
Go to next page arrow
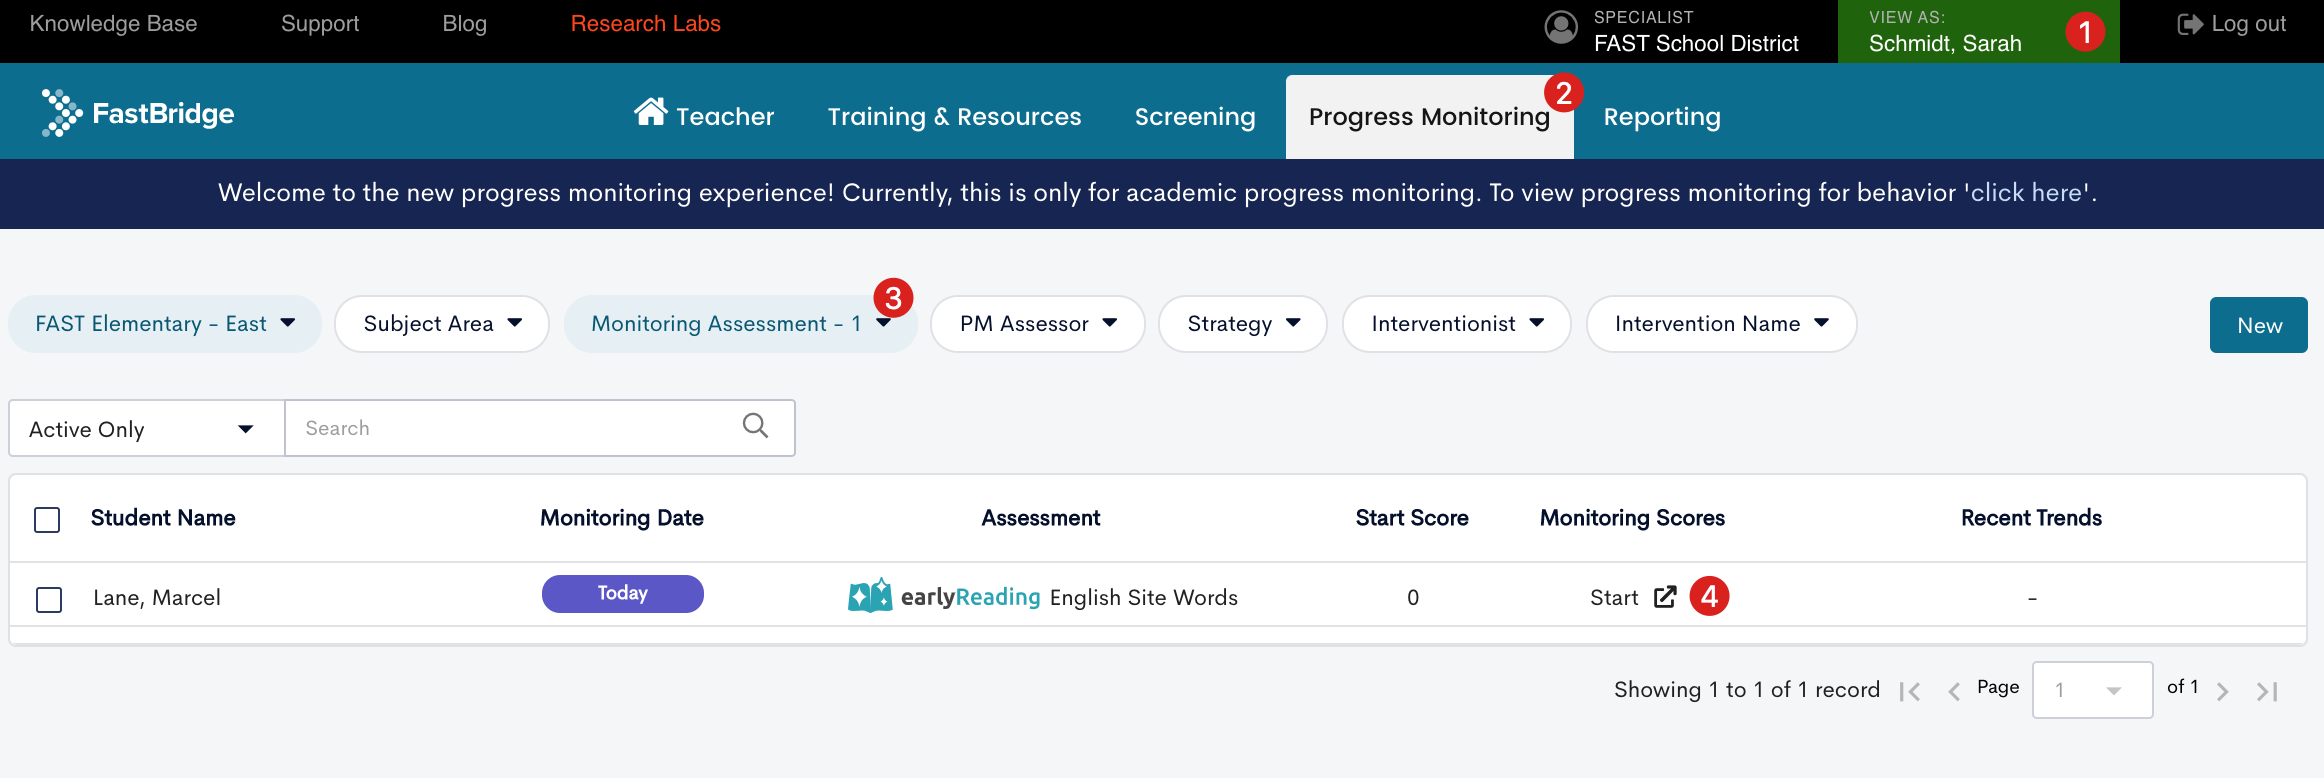[x=2223, y=691]
